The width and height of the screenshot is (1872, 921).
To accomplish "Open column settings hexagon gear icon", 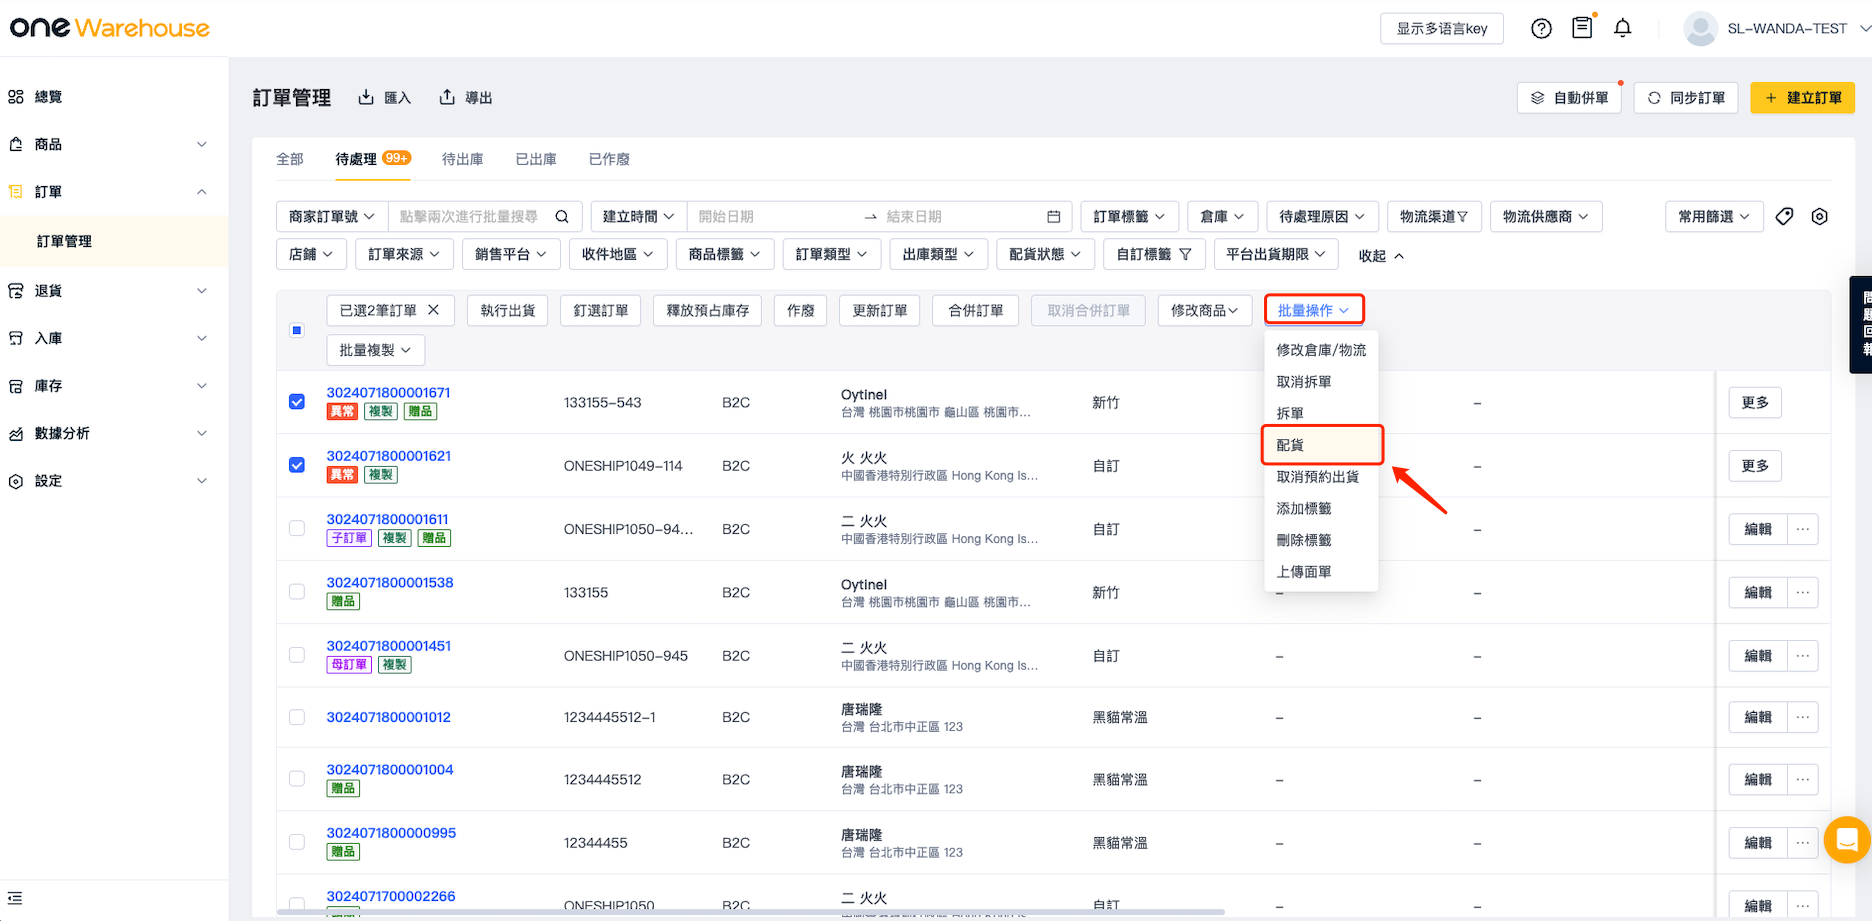I will point(1819,216).
